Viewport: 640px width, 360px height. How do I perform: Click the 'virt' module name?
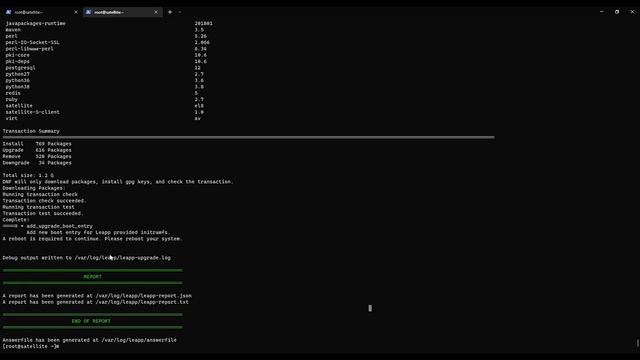point(11,118)
